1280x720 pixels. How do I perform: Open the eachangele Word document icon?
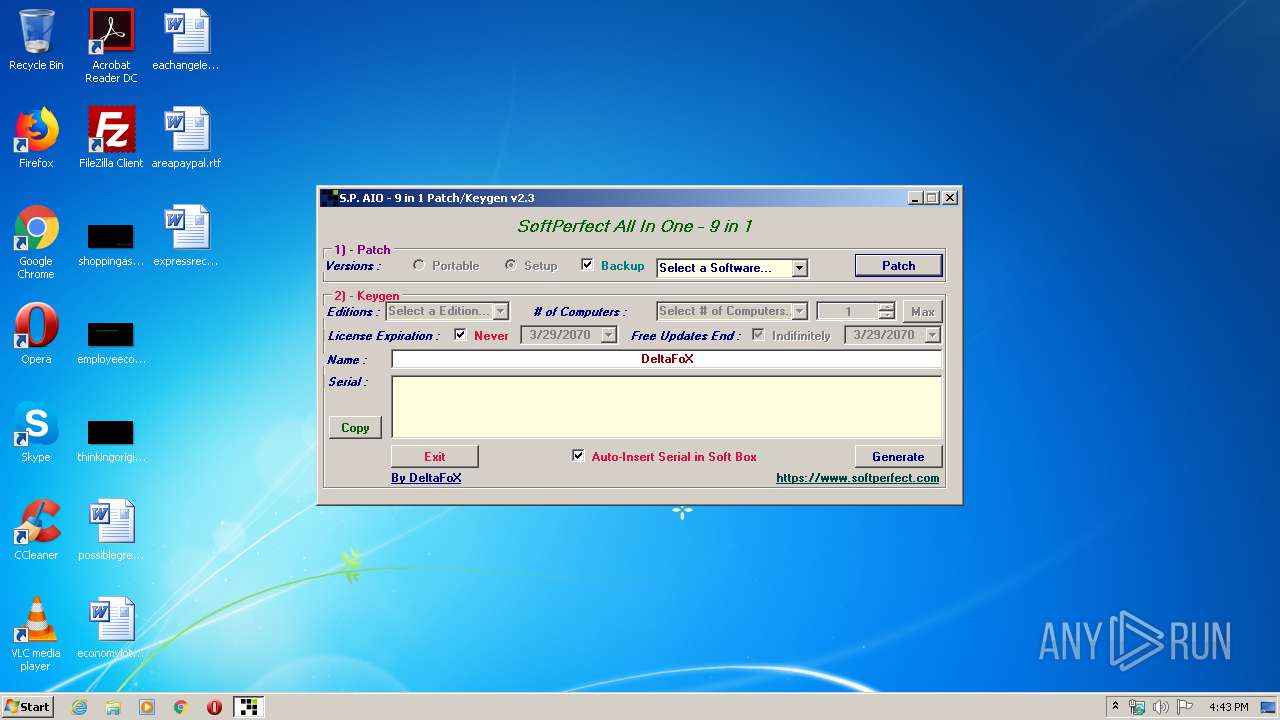point(186,40)
